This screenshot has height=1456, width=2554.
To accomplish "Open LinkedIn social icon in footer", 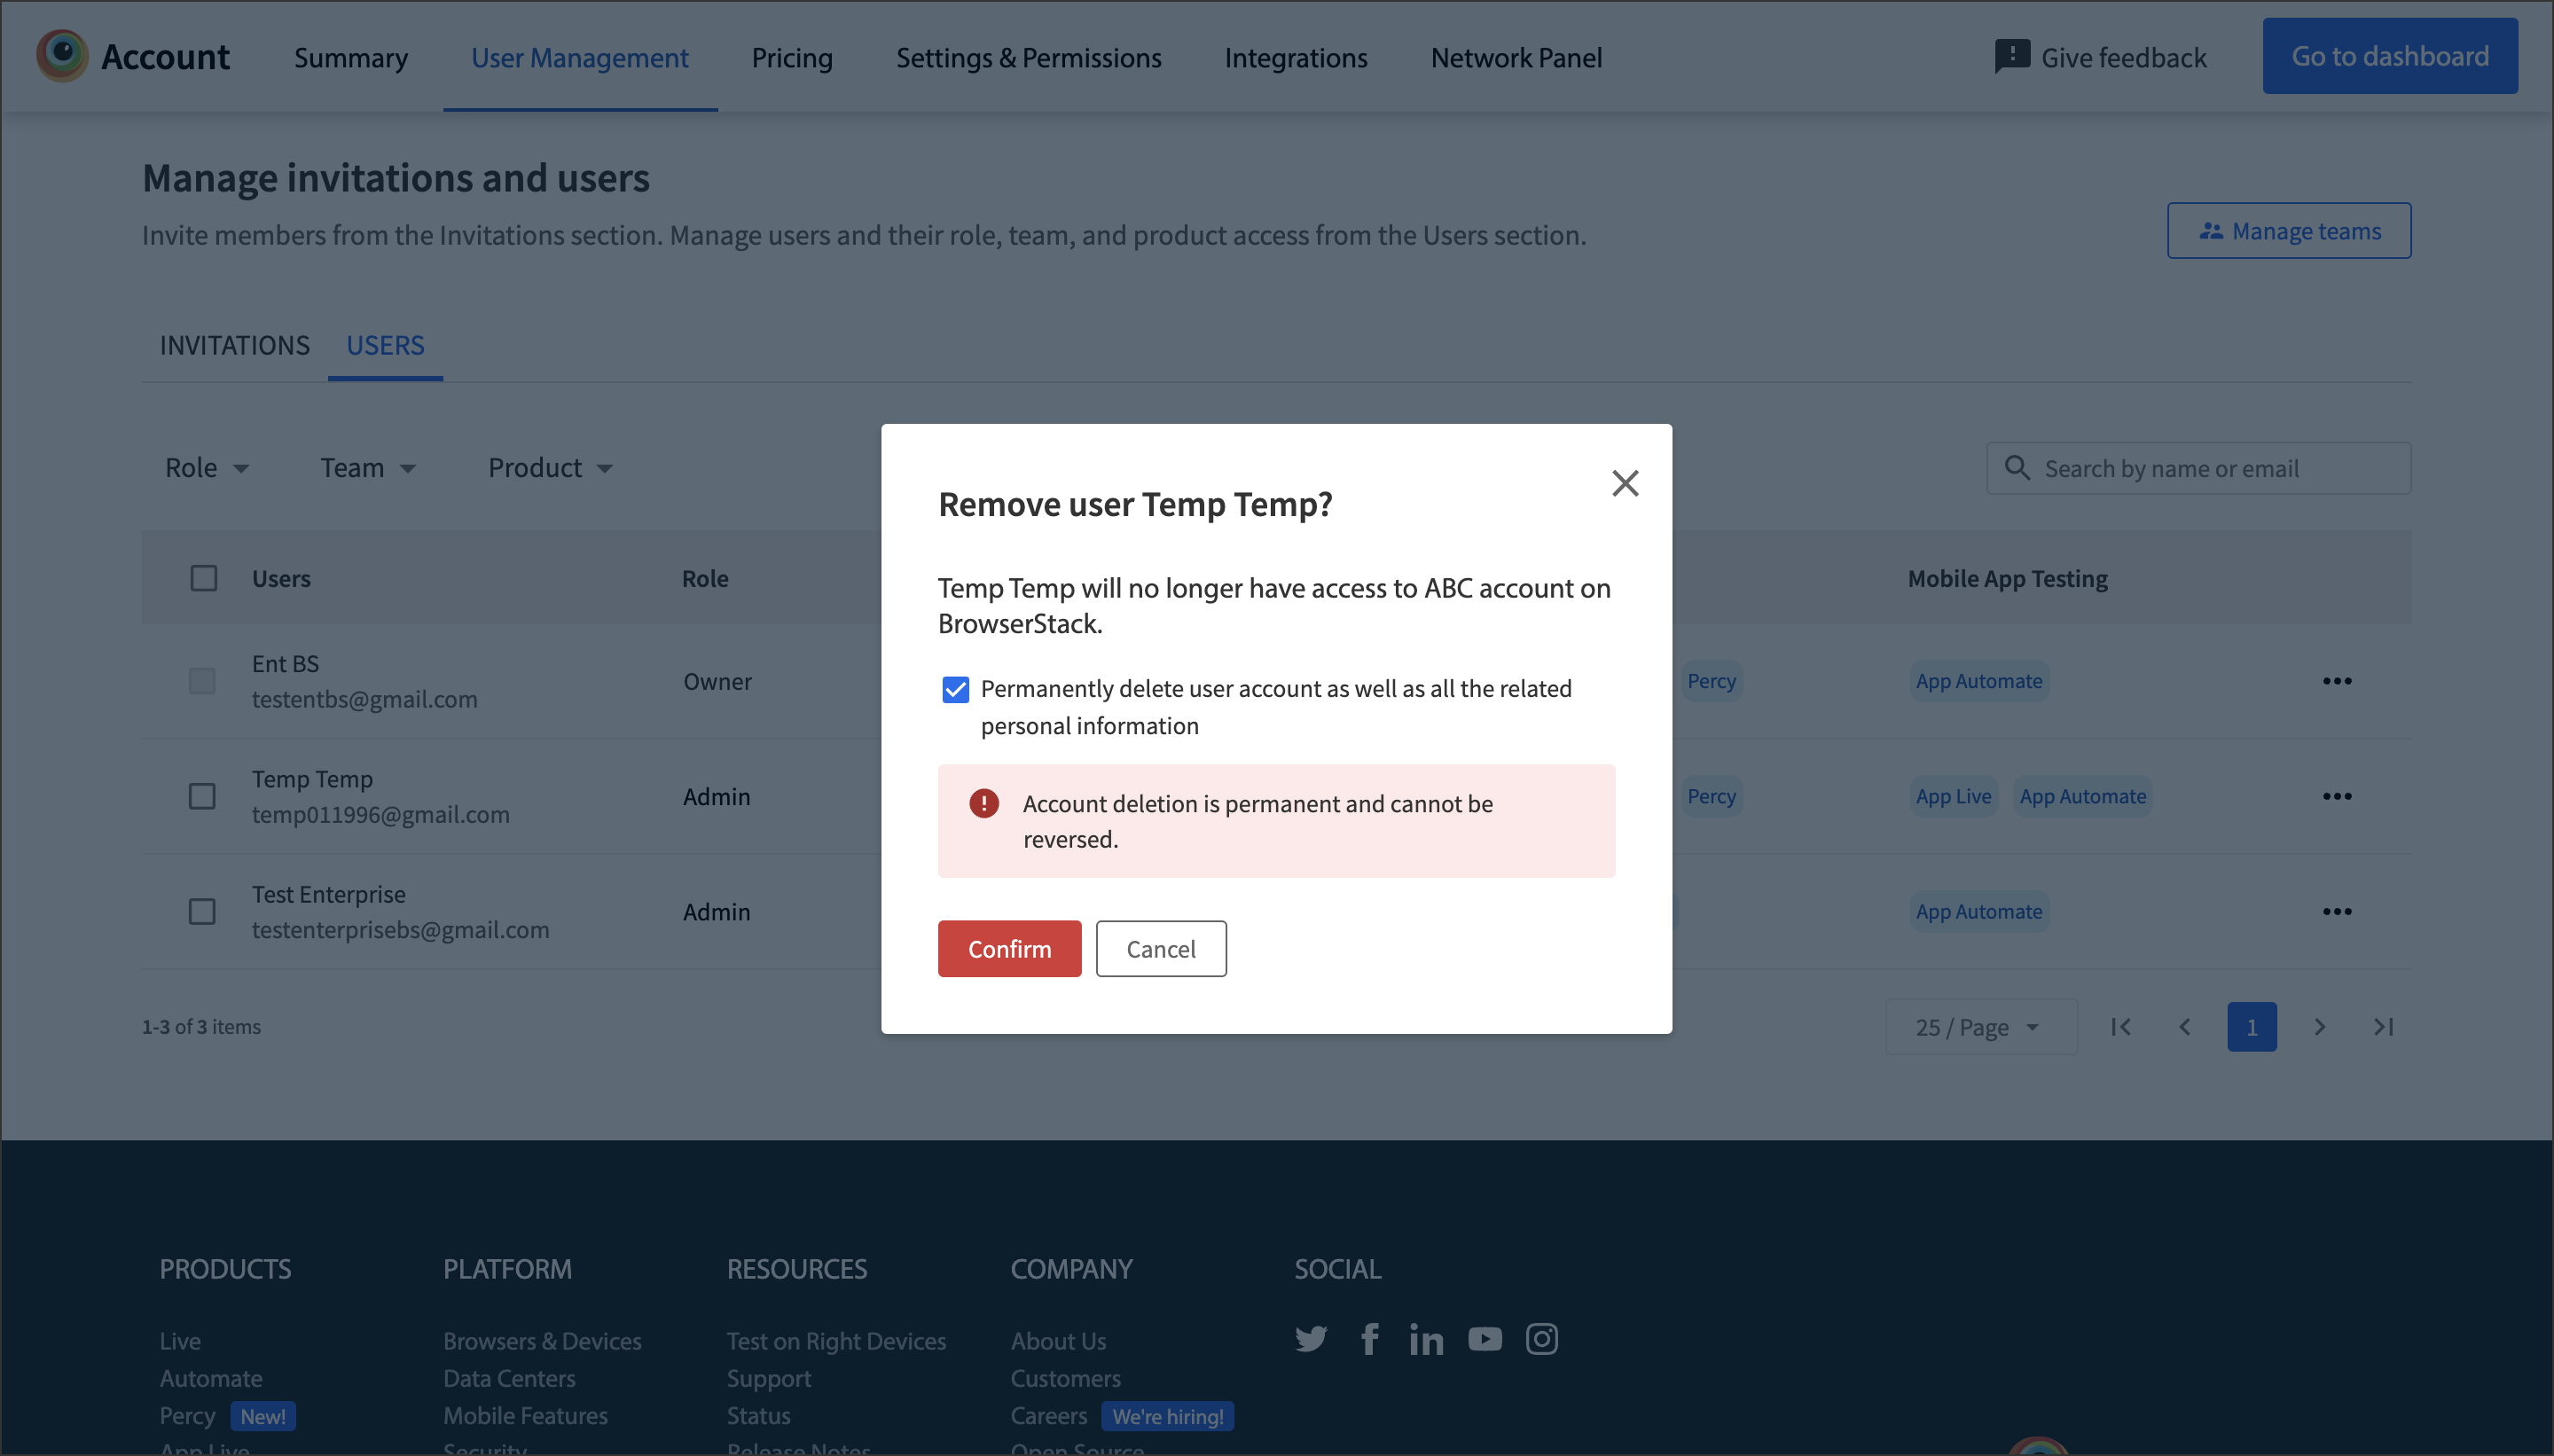I will click(1426, 1339).
